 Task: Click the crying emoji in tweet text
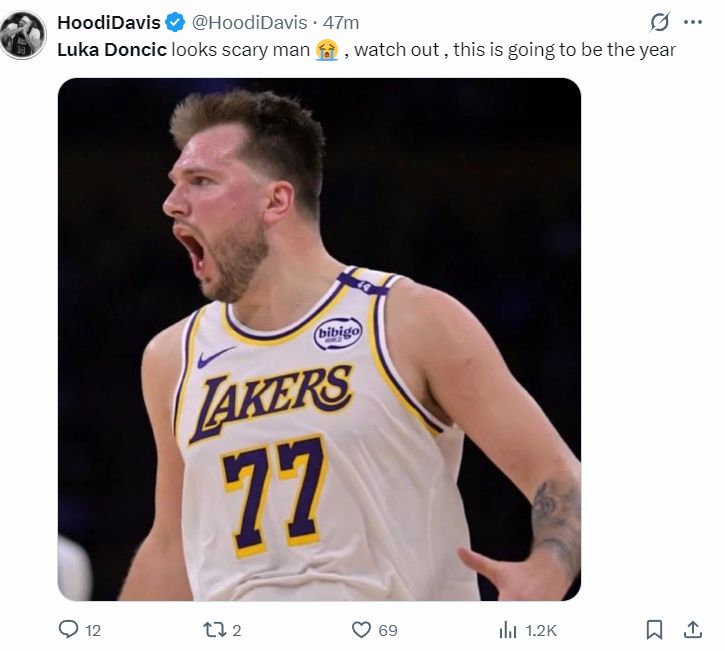[326, 49]
